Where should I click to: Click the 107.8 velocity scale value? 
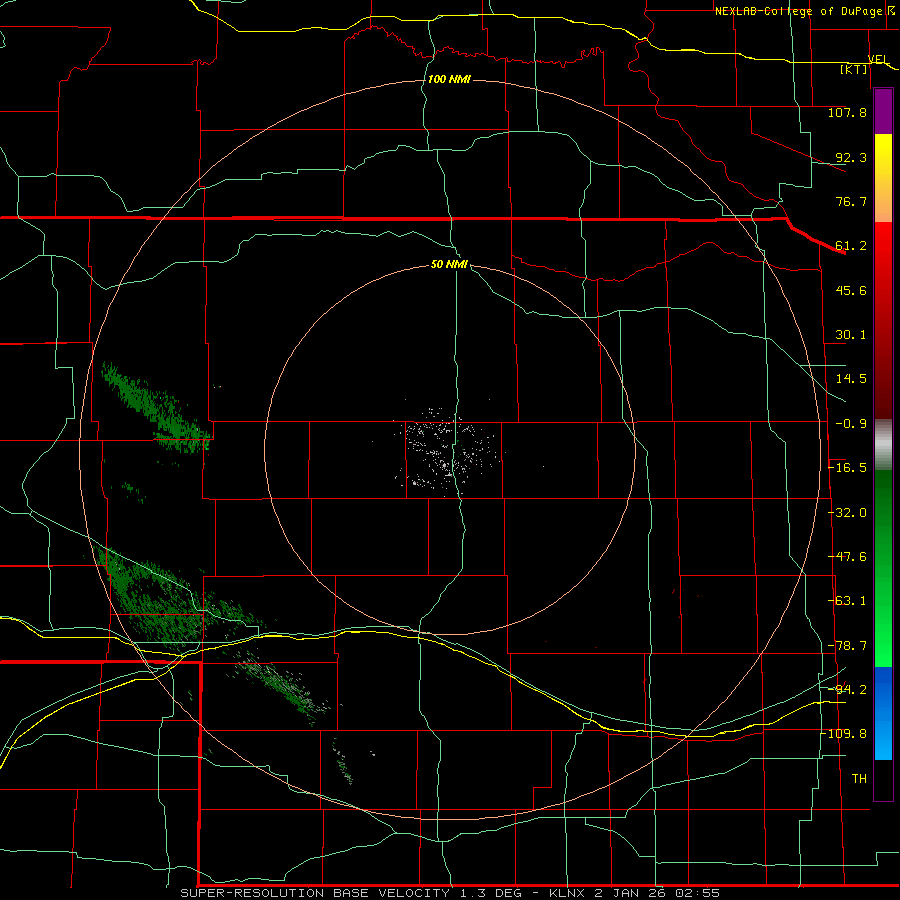point(847,112)
